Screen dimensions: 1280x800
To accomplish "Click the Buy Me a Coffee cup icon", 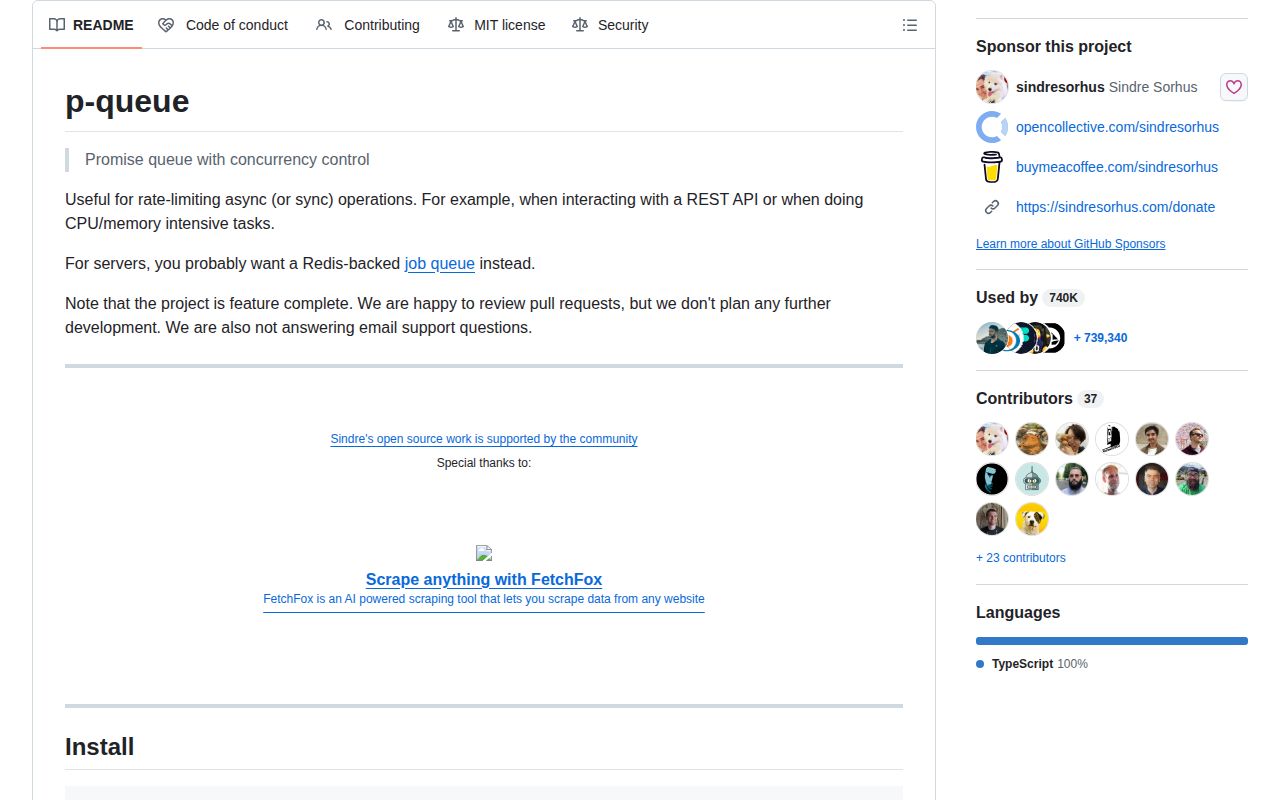I will click(x=992, y=167).
